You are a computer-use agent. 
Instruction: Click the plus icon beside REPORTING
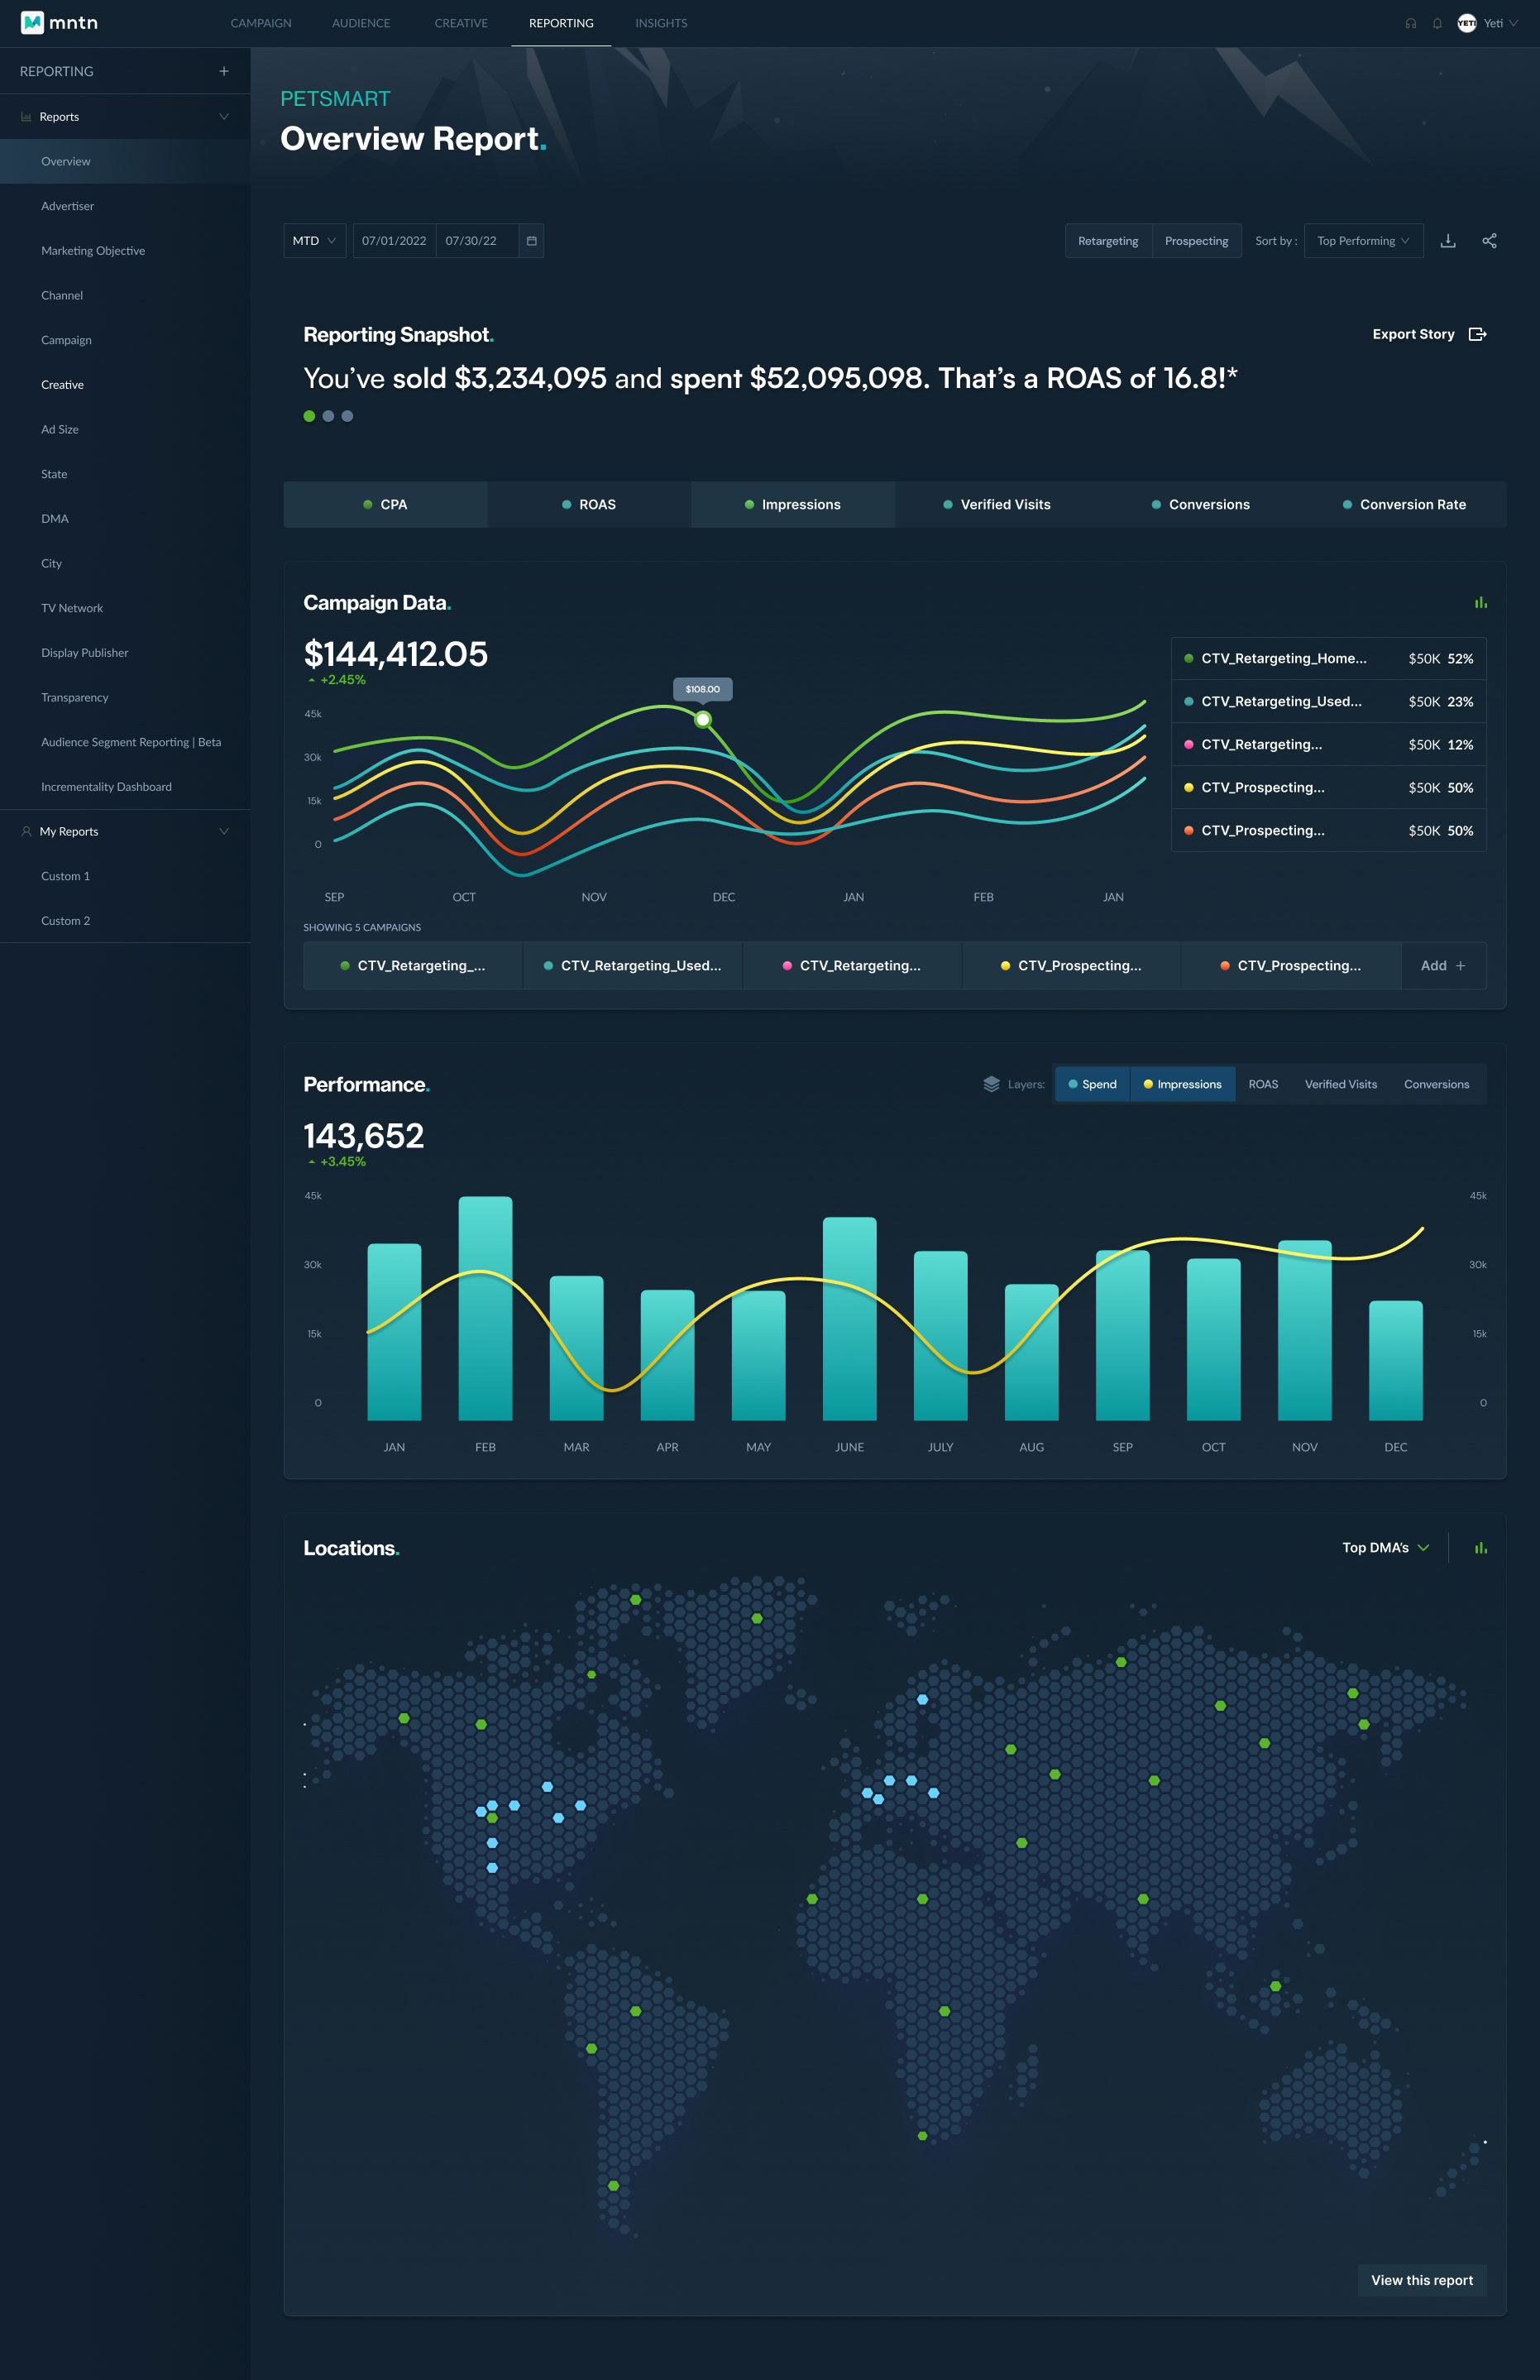pyautogui.click(x=224, y=71)
